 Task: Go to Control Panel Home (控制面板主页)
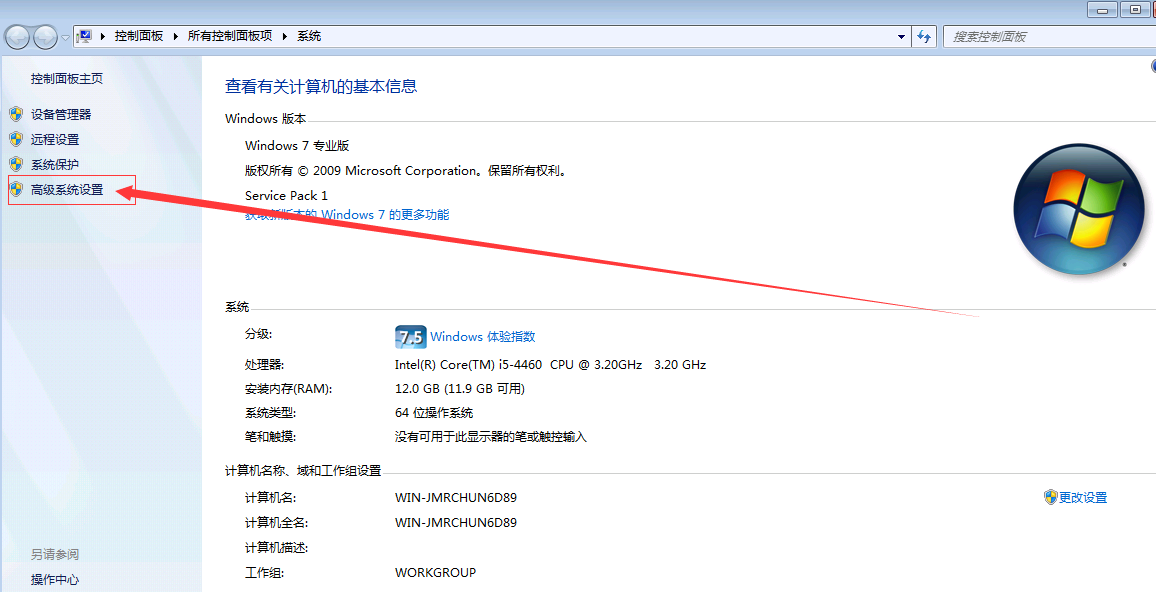pos(67,79)
